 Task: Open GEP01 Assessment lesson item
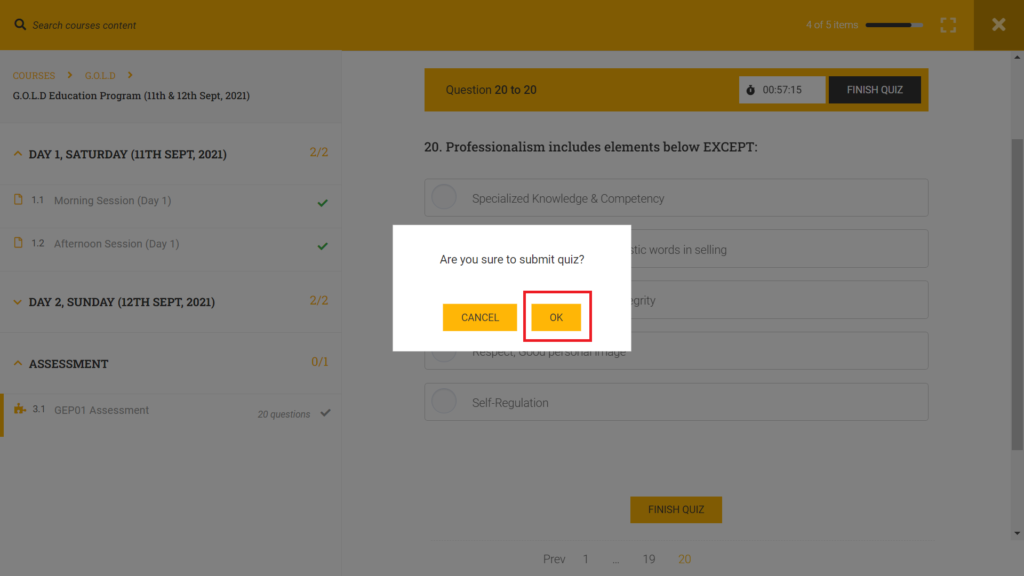[x=101, y=410]
